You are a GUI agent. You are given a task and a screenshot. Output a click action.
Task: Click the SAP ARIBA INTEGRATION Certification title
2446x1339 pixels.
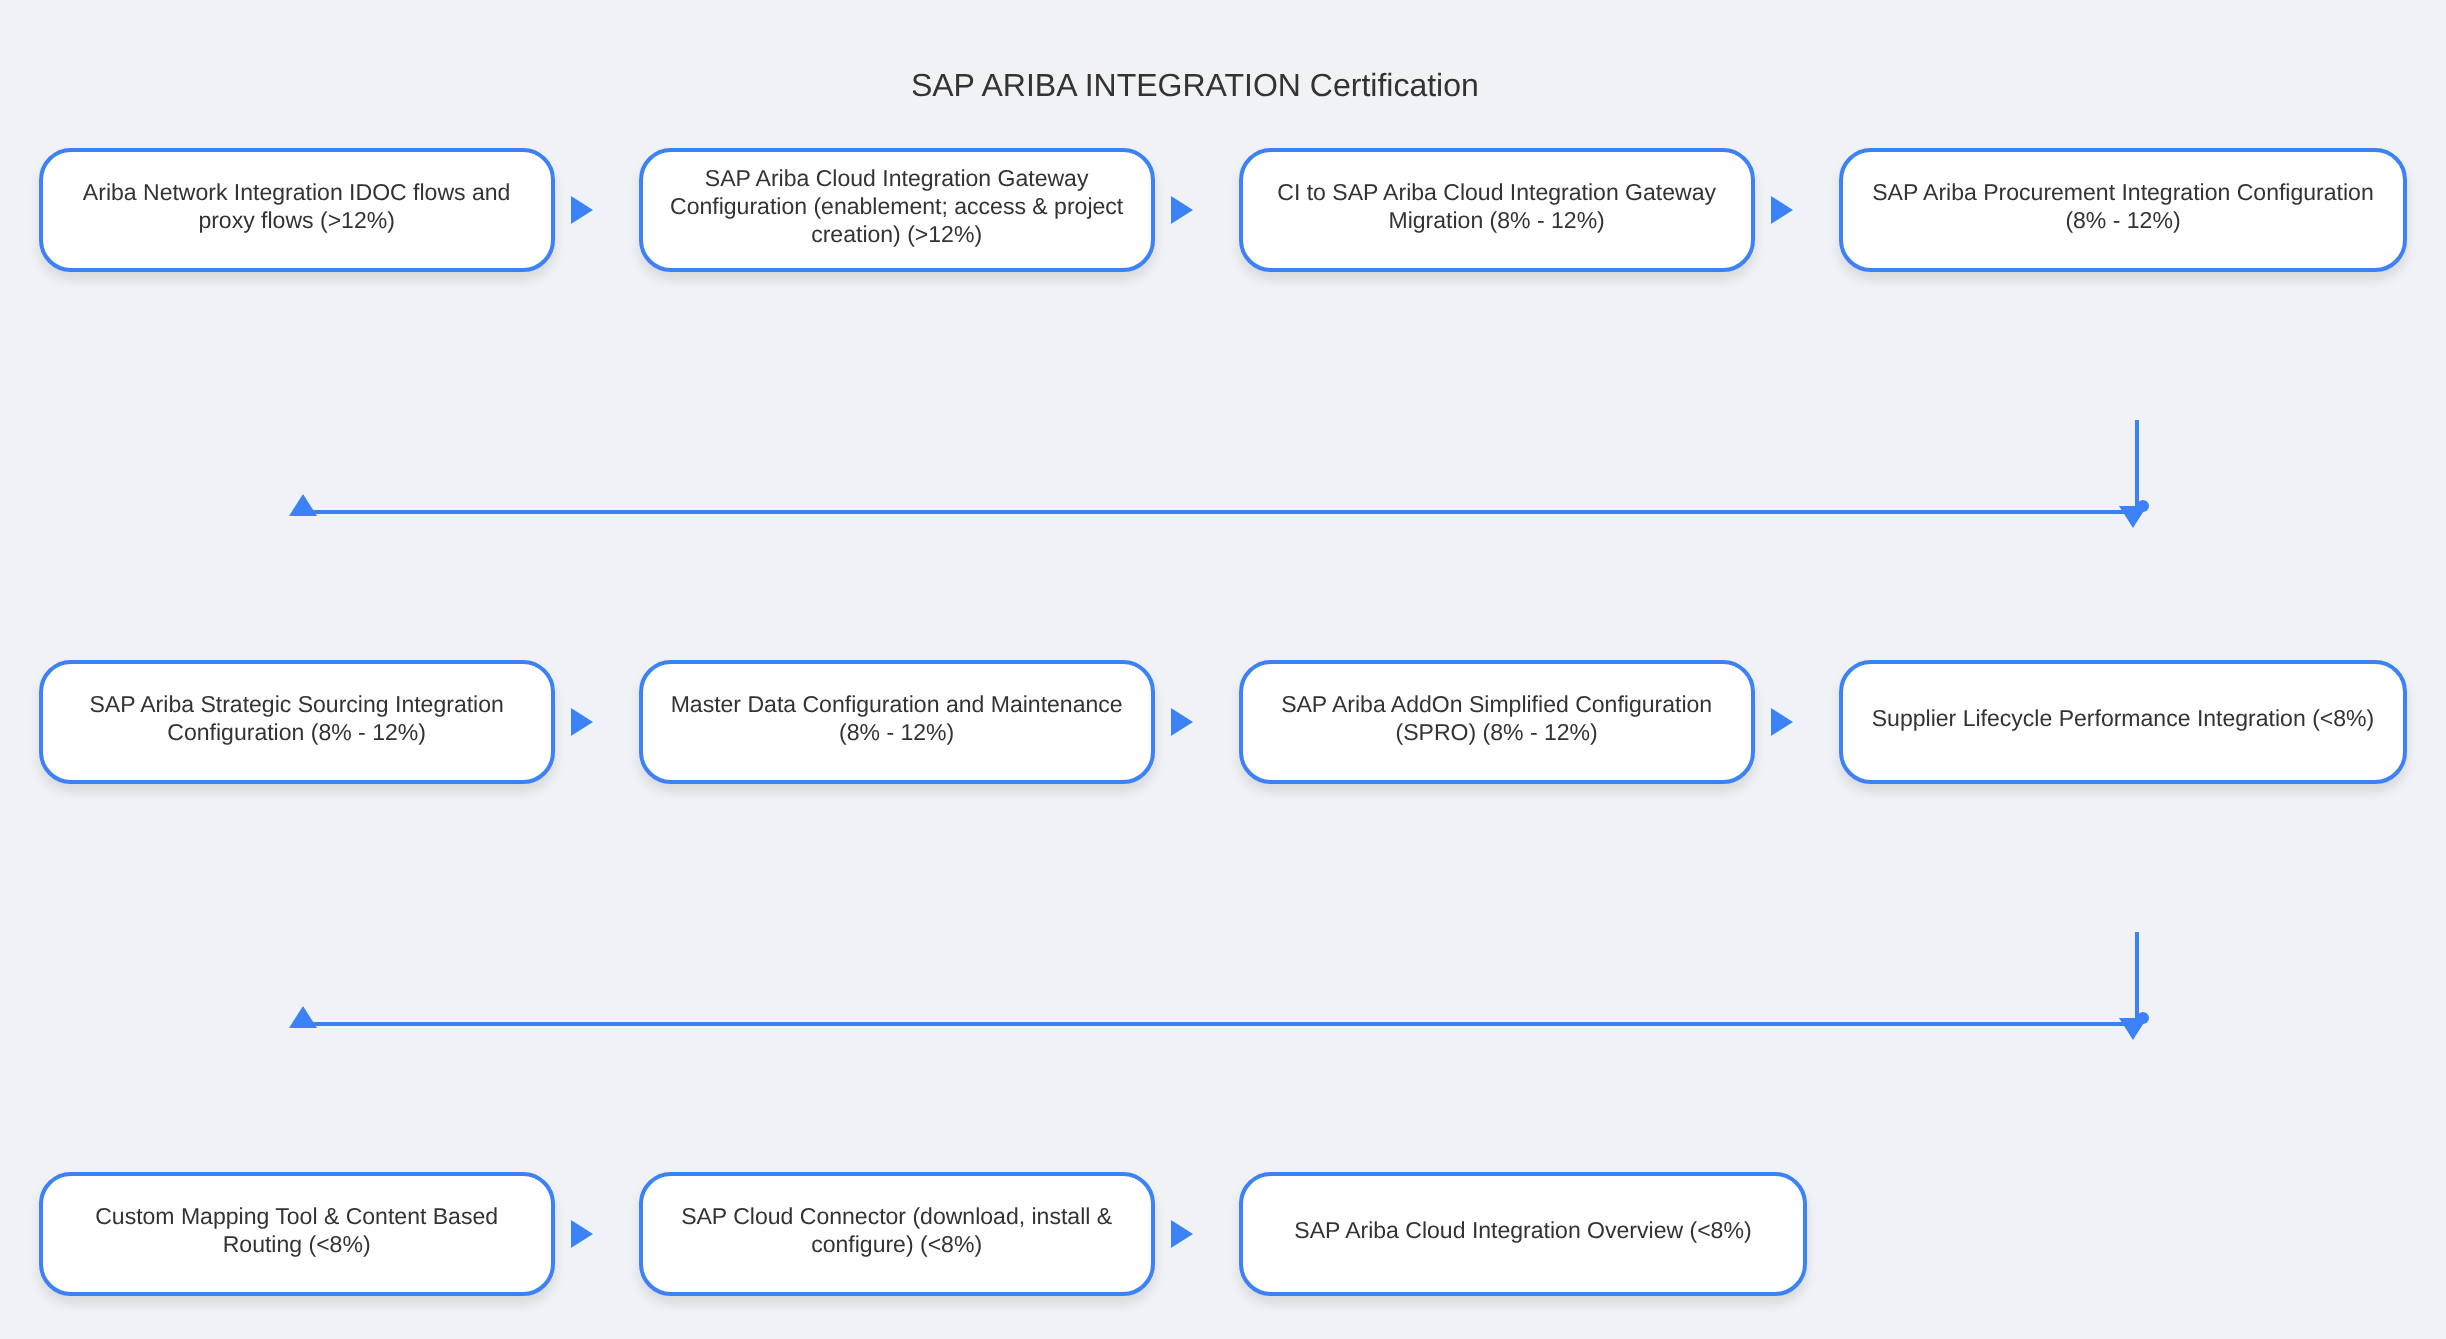(1194, 86)
